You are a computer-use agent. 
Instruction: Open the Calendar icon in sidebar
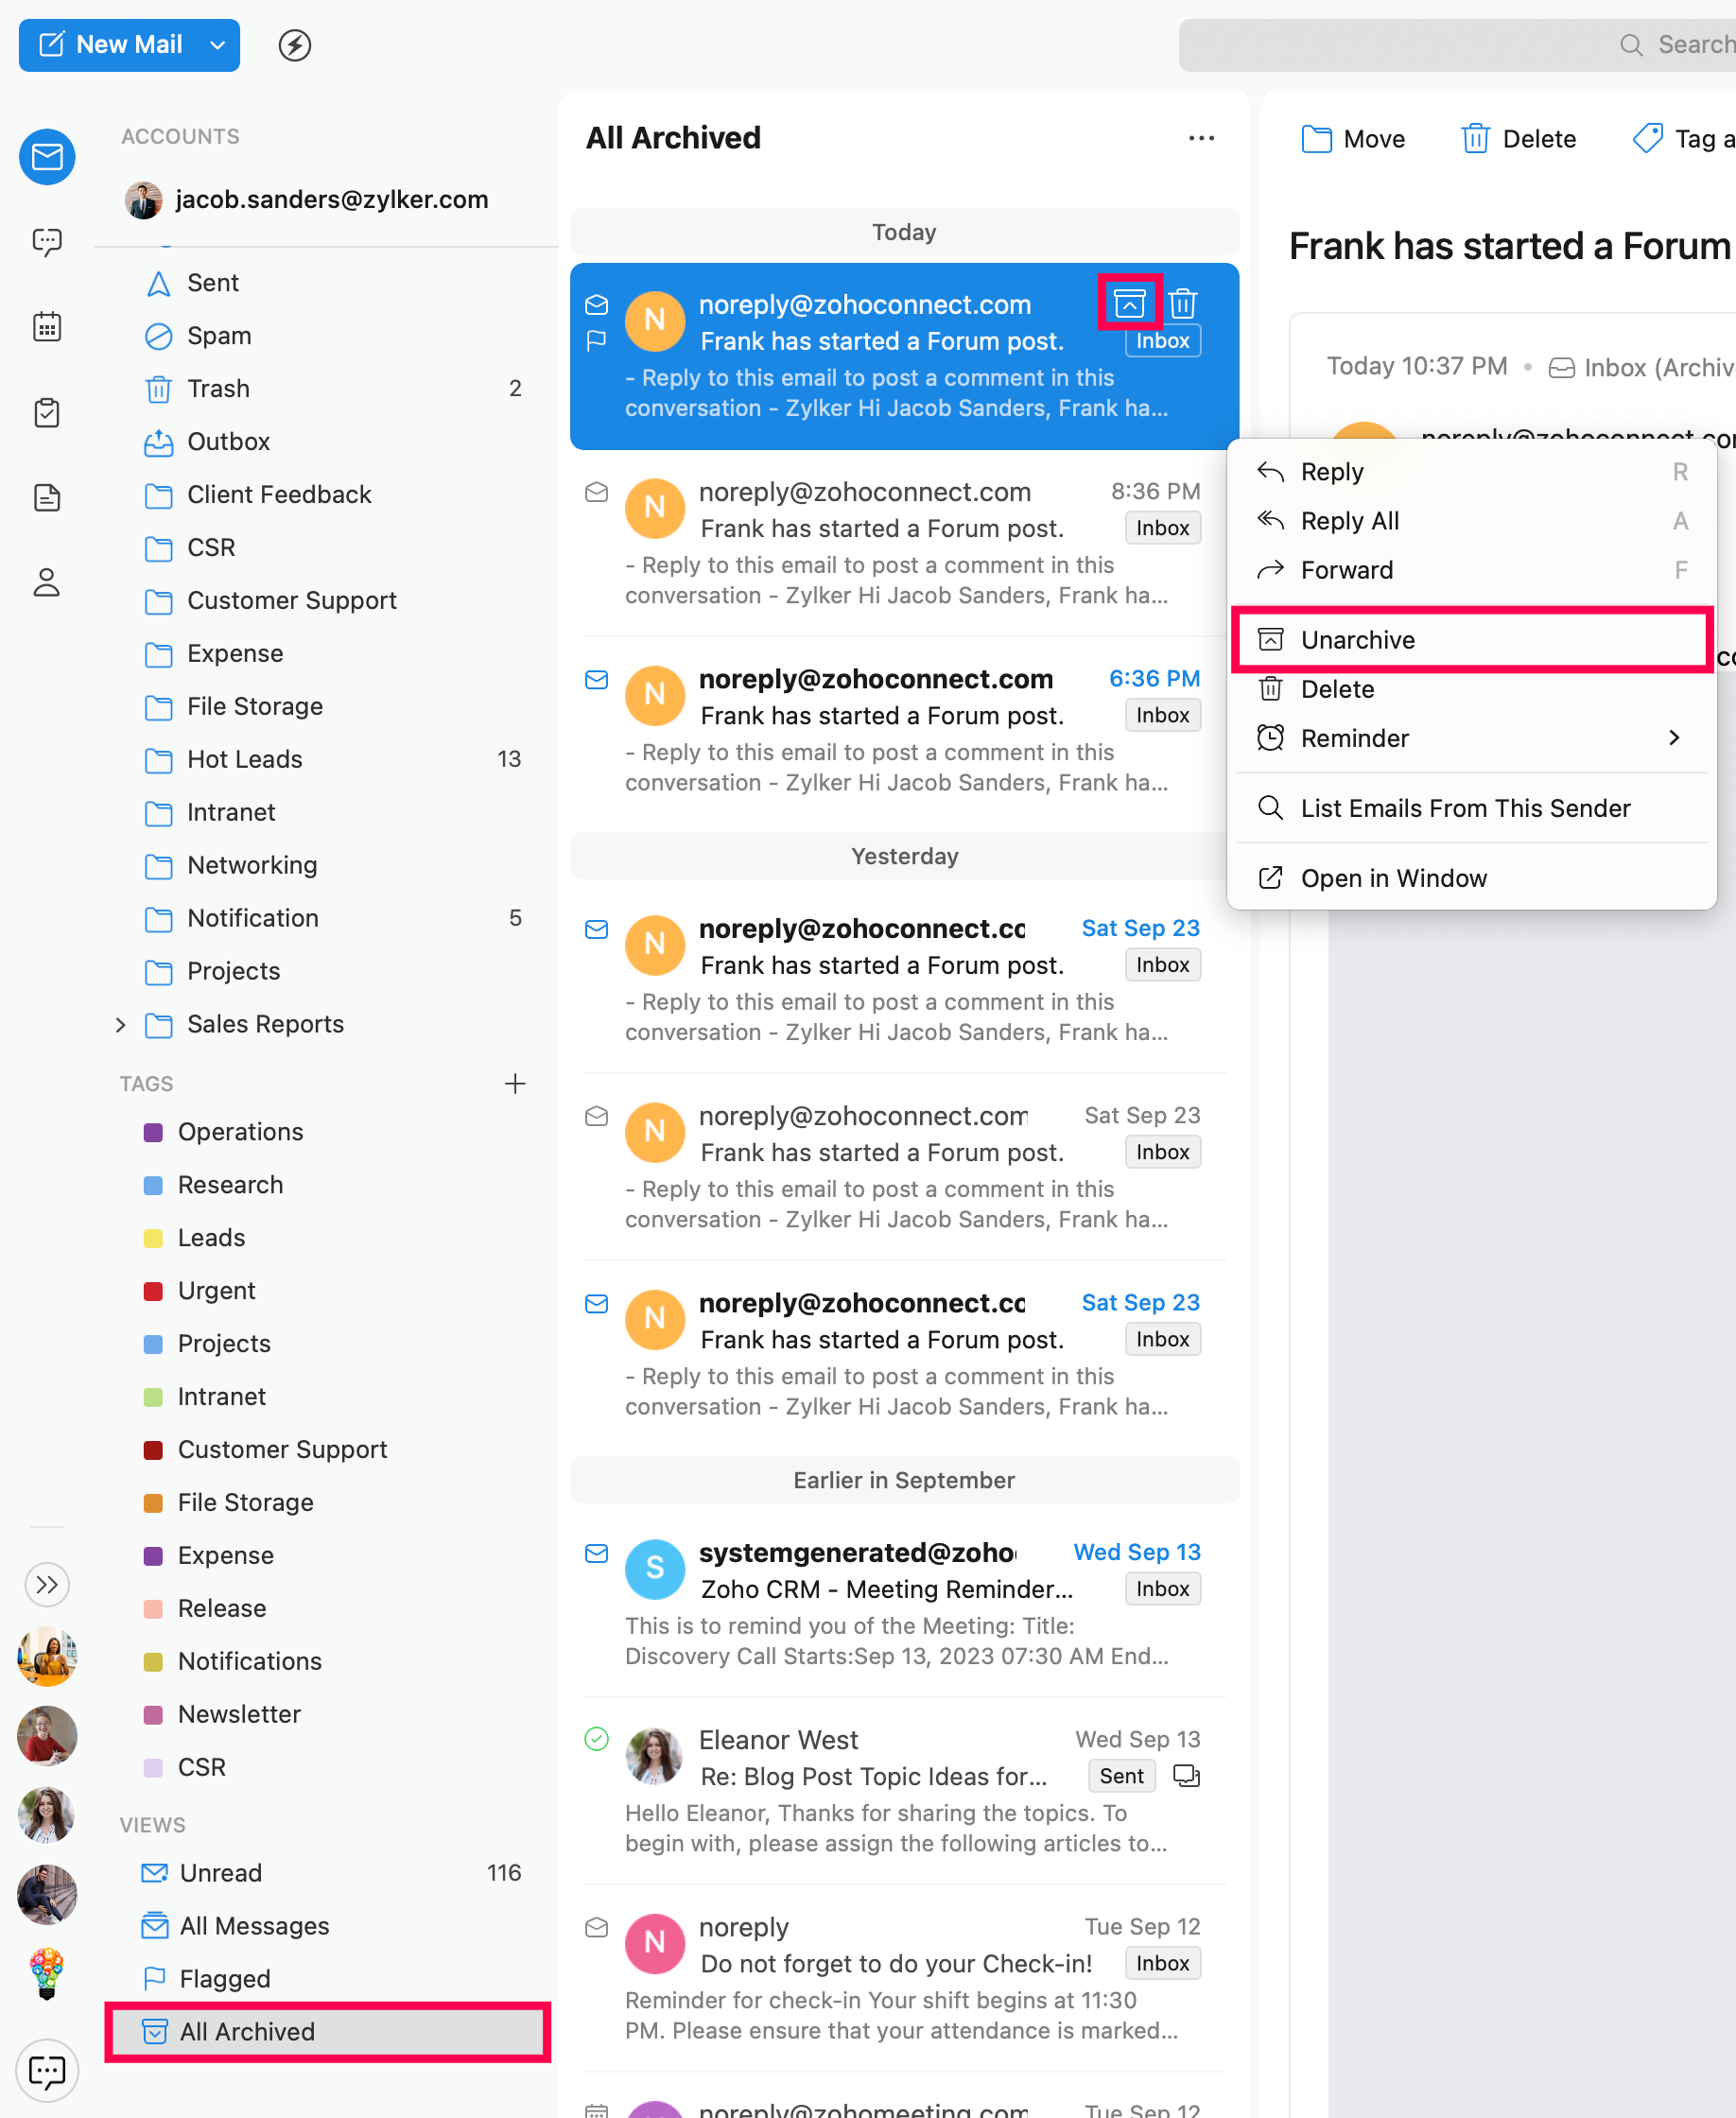tap(47, 326)
